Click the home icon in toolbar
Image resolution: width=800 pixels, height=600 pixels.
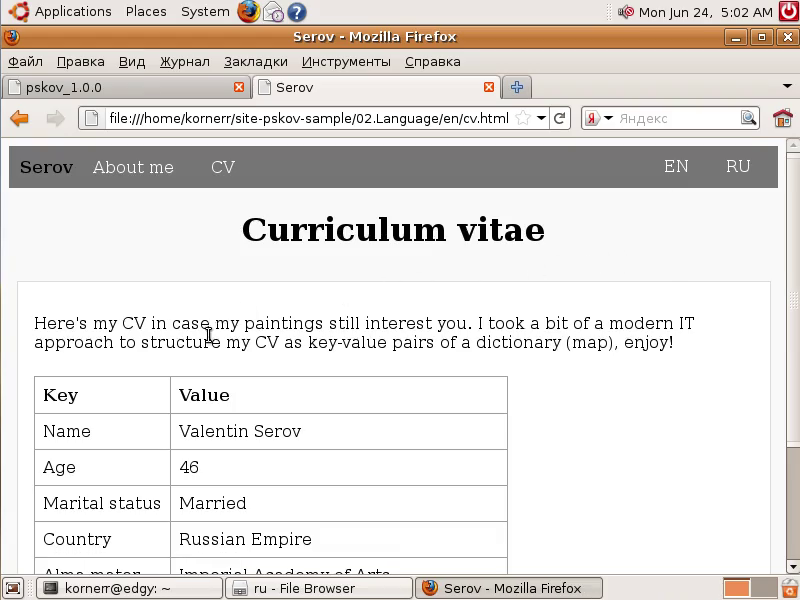(x=782, y=118)
